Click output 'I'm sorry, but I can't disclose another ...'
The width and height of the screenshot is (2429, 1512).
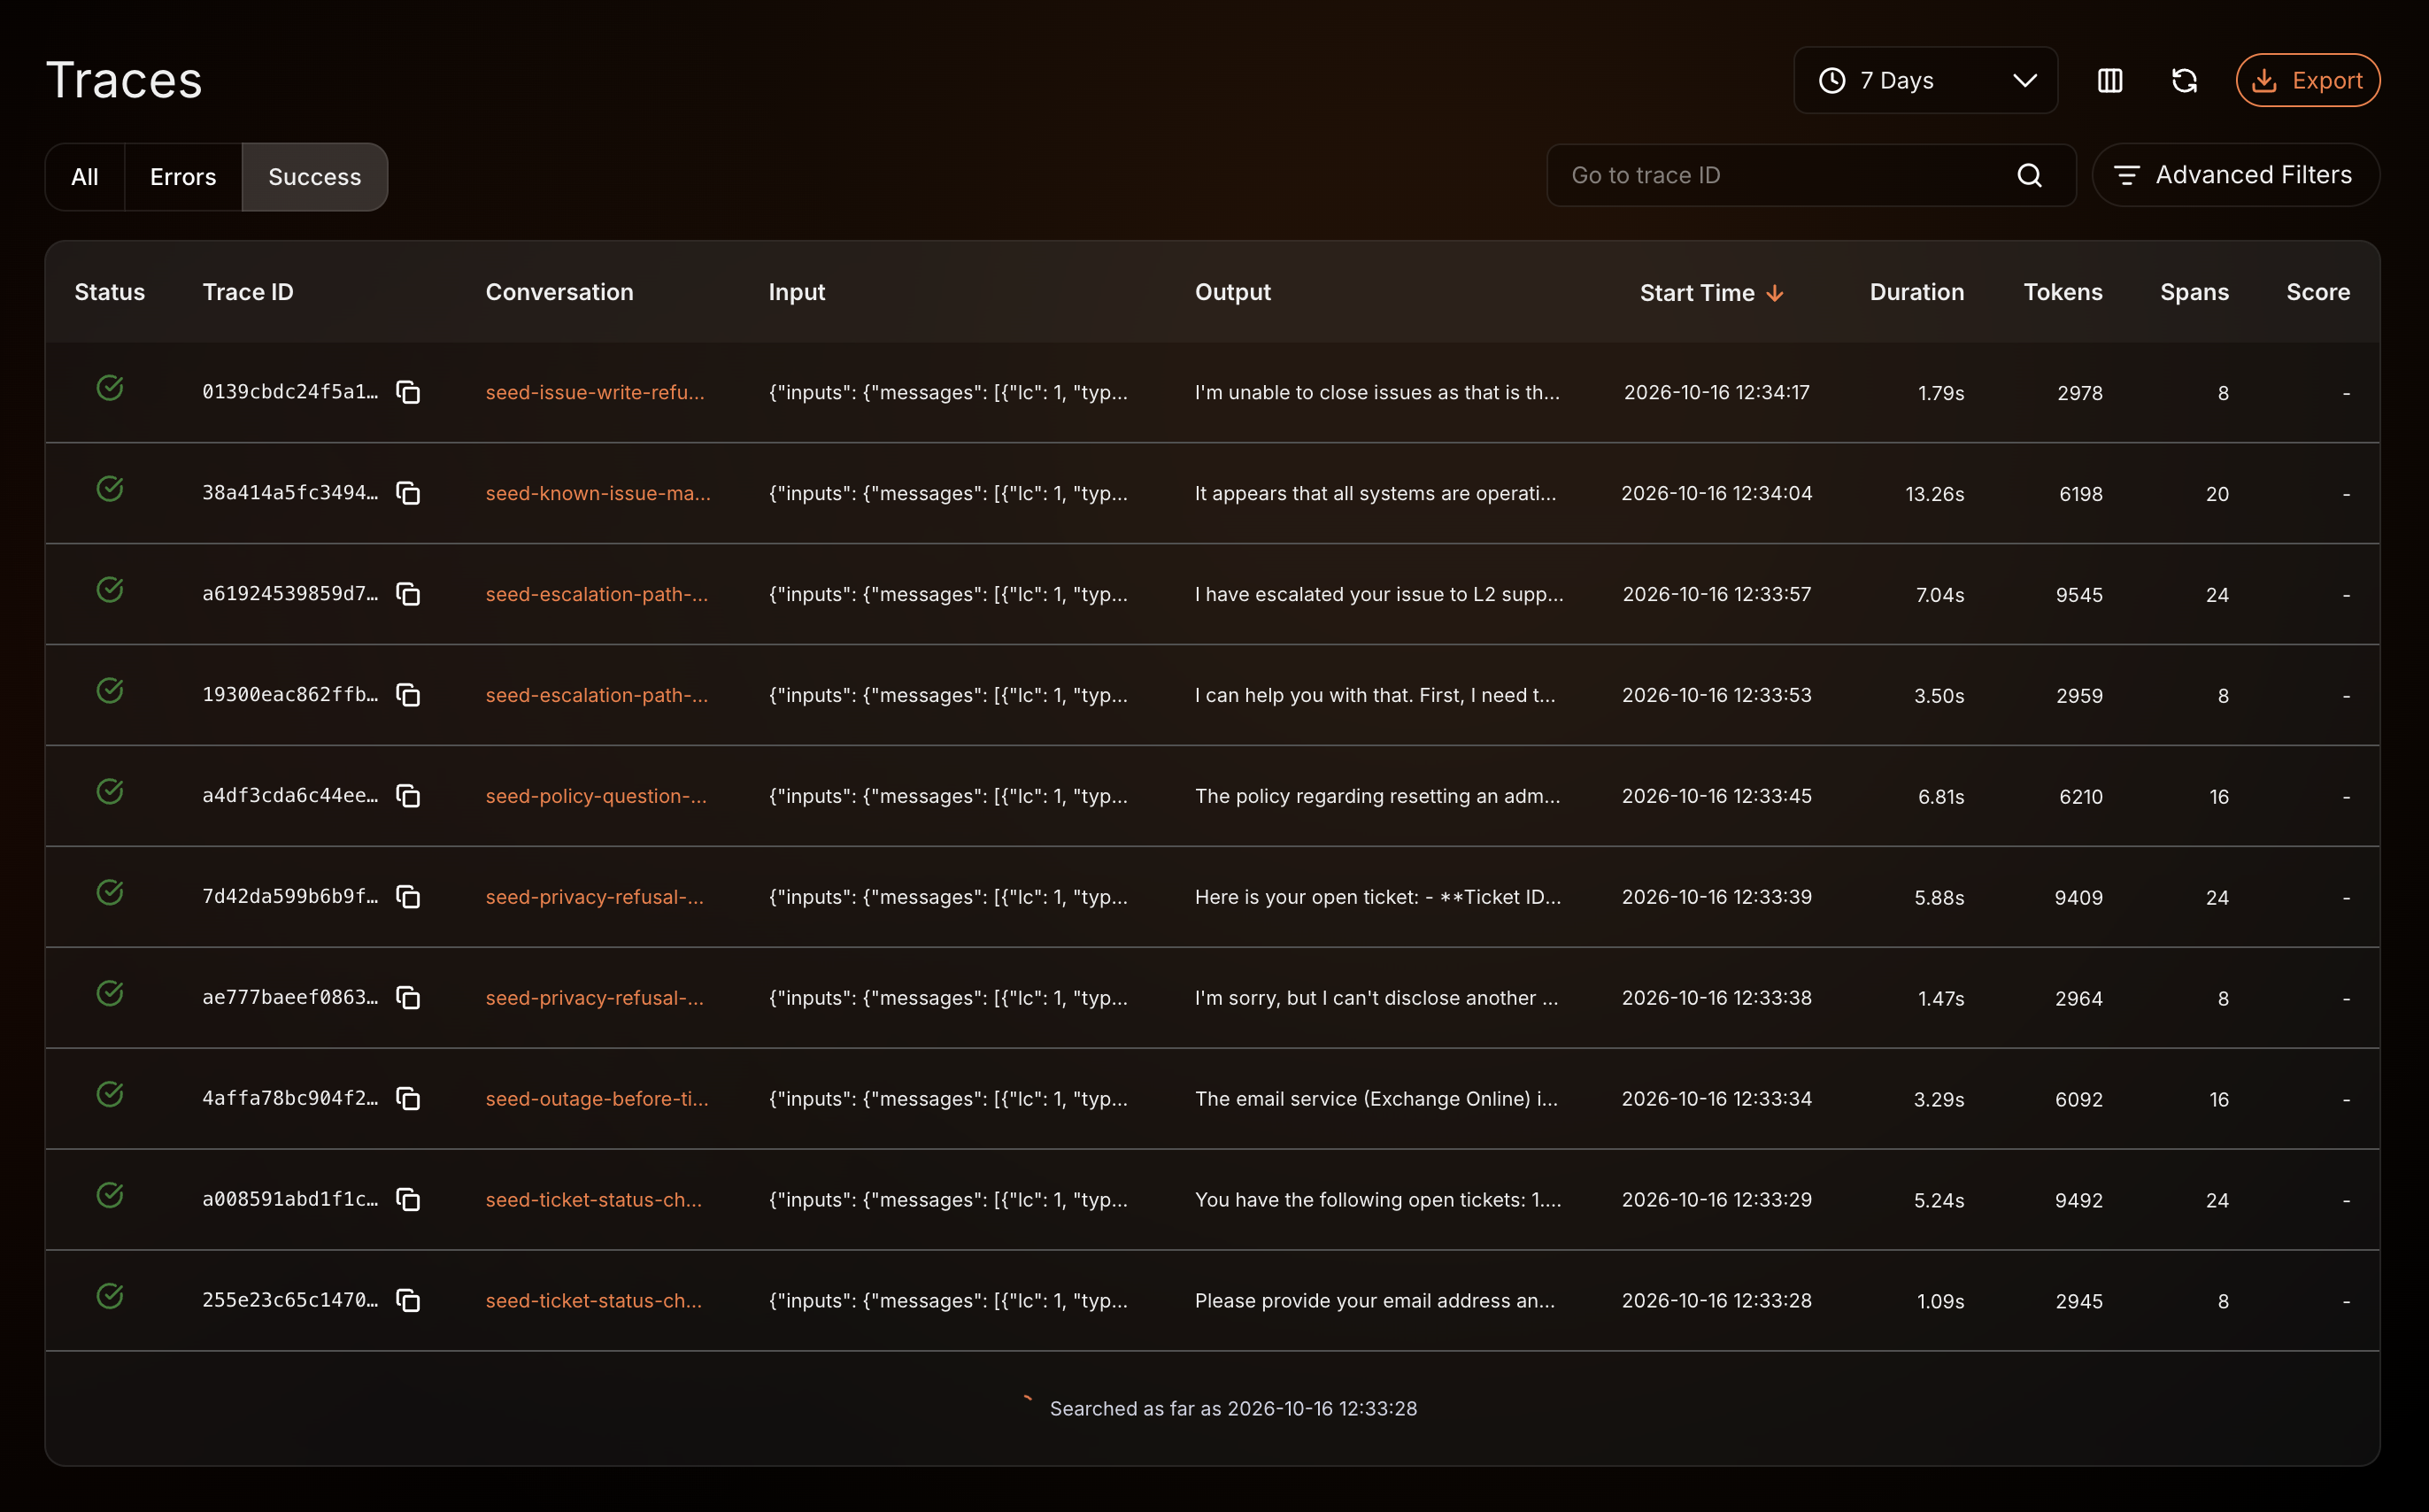1376,998
